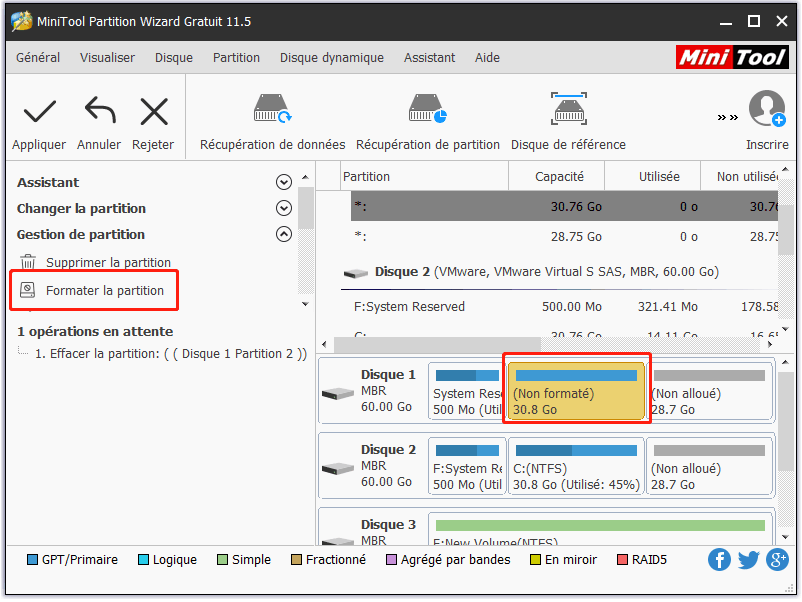The height and width of the screenshot is (602, 802).
Task: Open the Partition menu
Action: click(x=236, y=58)
